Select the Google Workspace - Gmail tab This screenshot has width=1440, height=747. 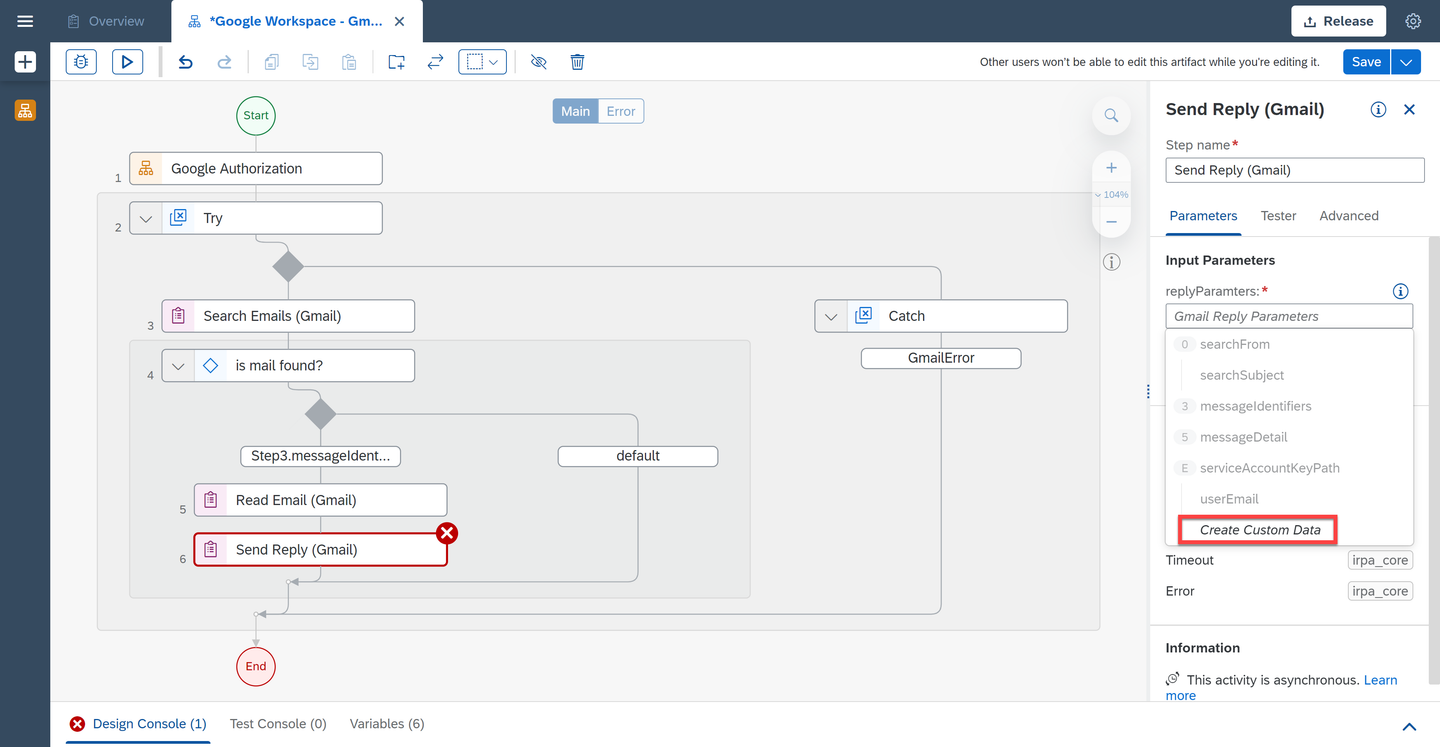[296, 21]
